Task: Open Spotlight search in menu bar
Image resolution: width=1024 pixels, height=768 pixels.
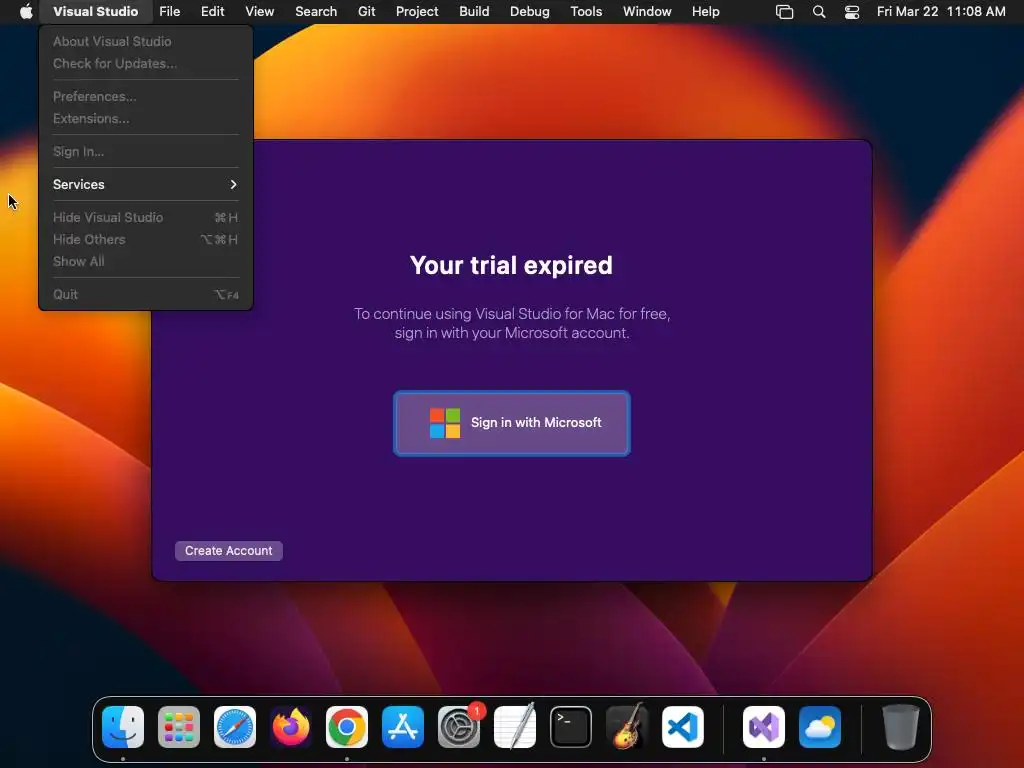Action: 819,12
